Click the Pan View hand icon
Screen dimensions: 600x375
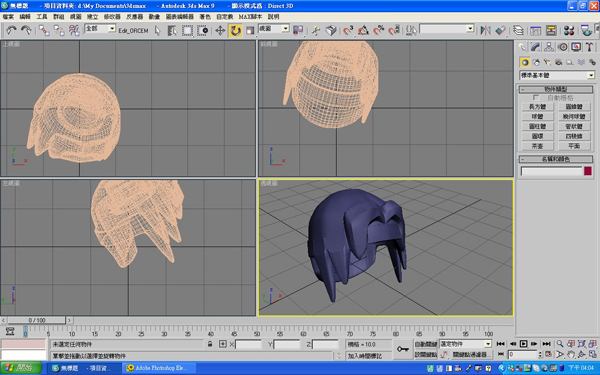click(x=571, y=354)
